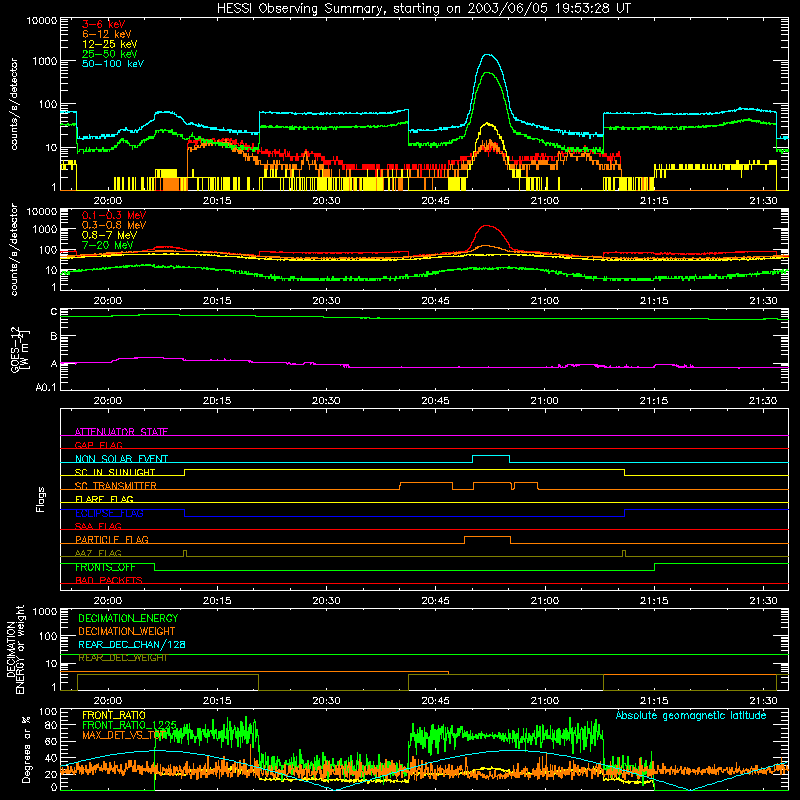The width and height of the screenshot is (800, 800).
Task: Click the Flags vertical axis title
Action: tap(41, 499)
